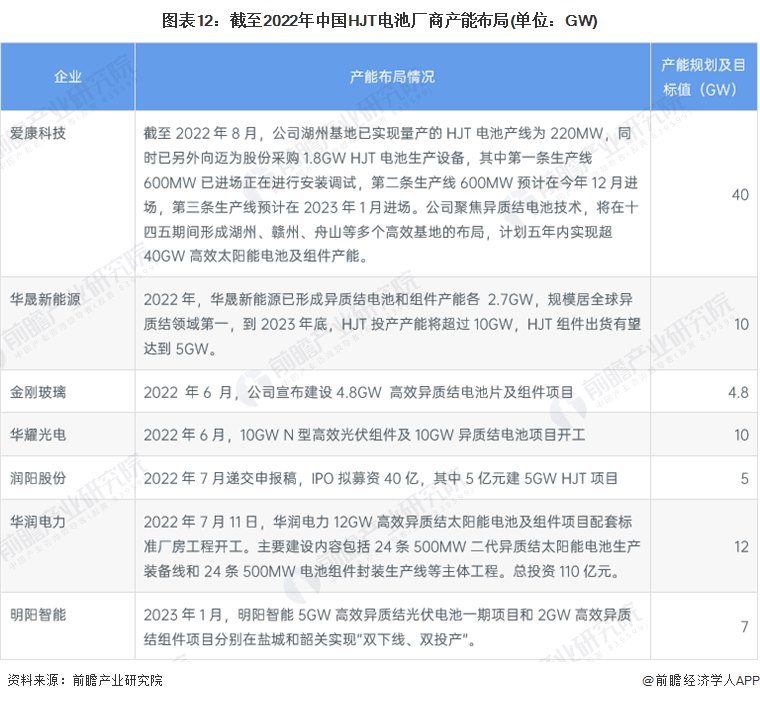Select the '产能规划及目标值（GW）' column header
This screenshot has width=760, height=701.
coord(704,77)
